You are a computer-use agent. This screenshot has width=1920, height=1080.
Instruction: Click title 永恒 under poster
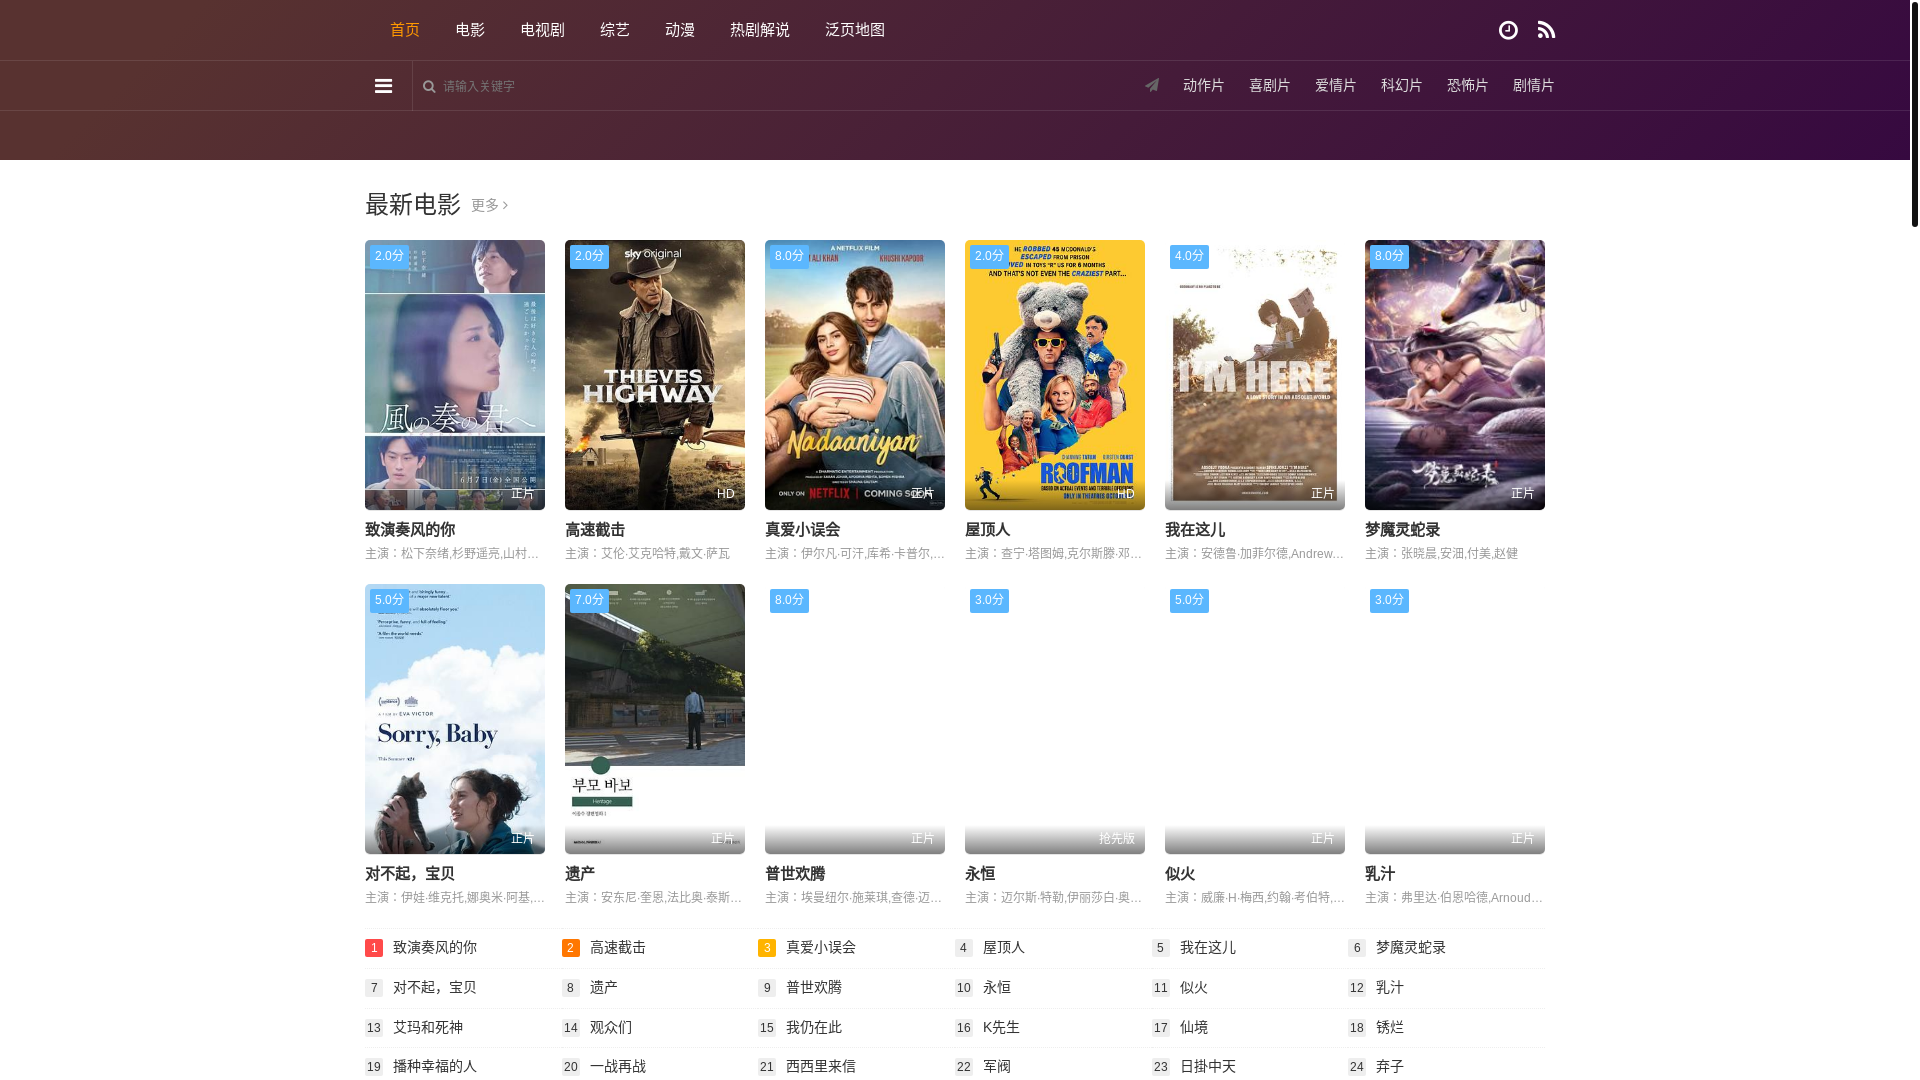980,874
